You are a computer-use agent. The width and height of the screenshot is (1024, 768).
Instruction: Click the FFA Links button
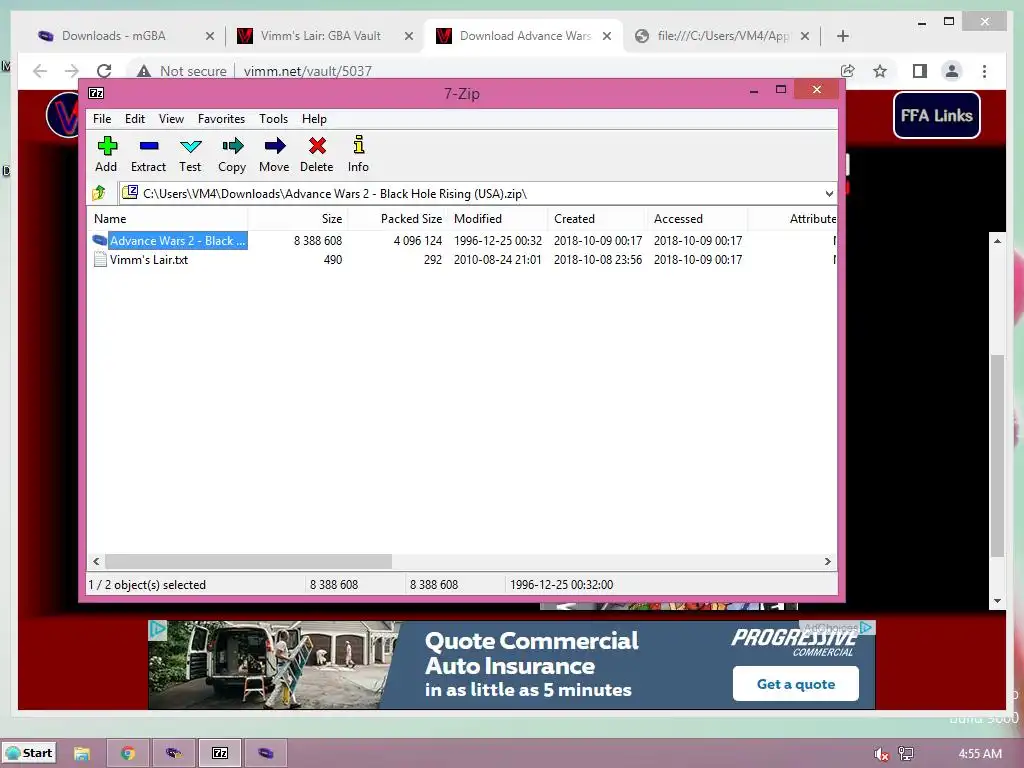point(936,115)
